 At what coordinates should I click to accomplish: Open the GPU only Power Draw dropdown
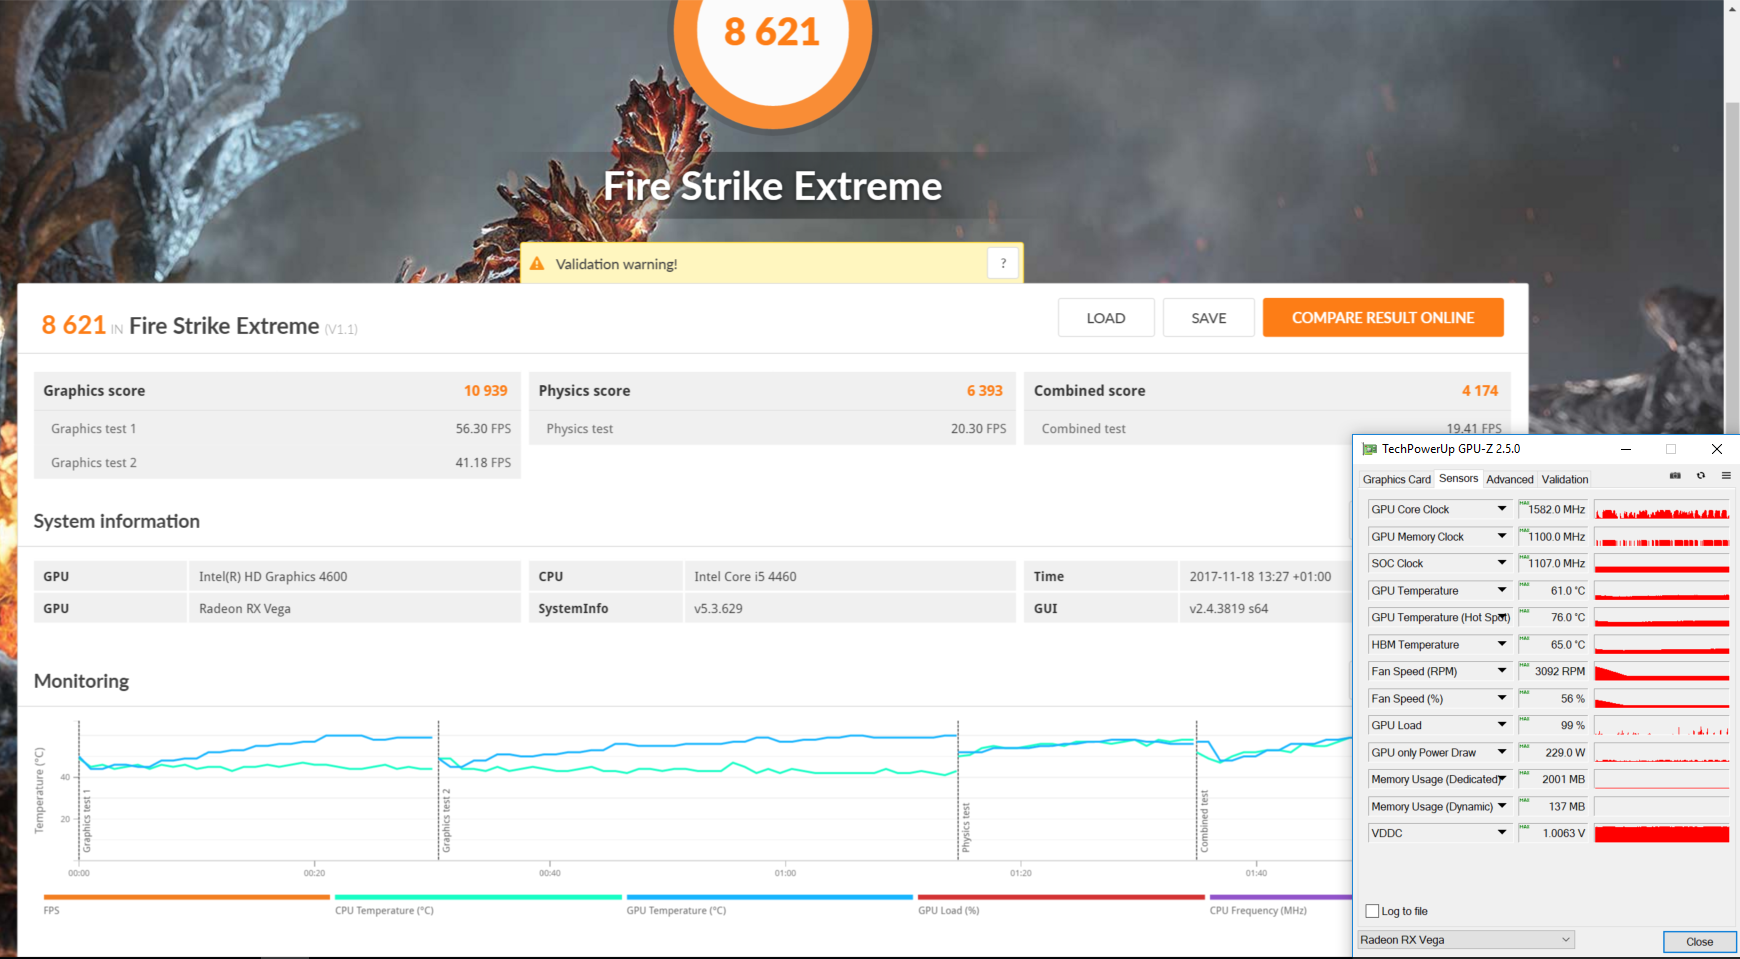pyautogui.click(x=1502, y=752)
